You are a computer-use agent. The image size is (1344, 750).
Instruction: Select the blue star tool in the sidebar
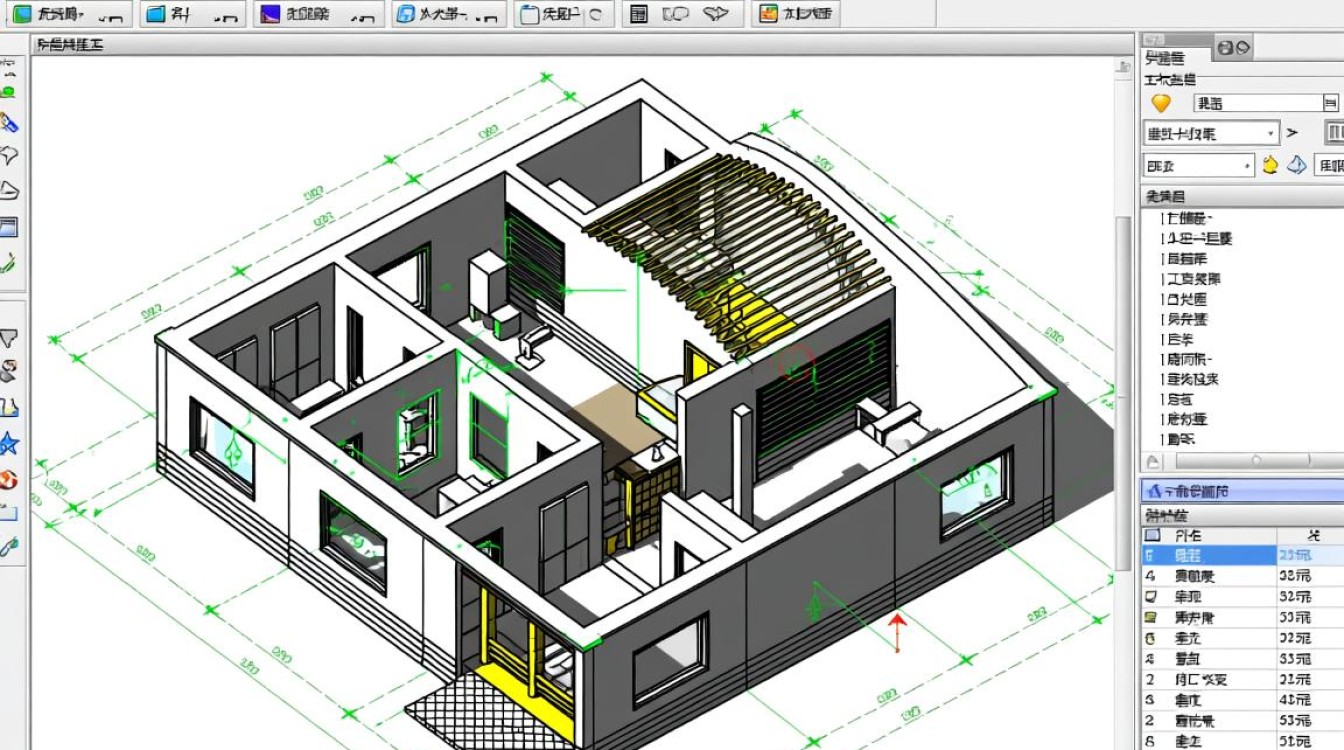pyautogui.click(x=9, y=443)
